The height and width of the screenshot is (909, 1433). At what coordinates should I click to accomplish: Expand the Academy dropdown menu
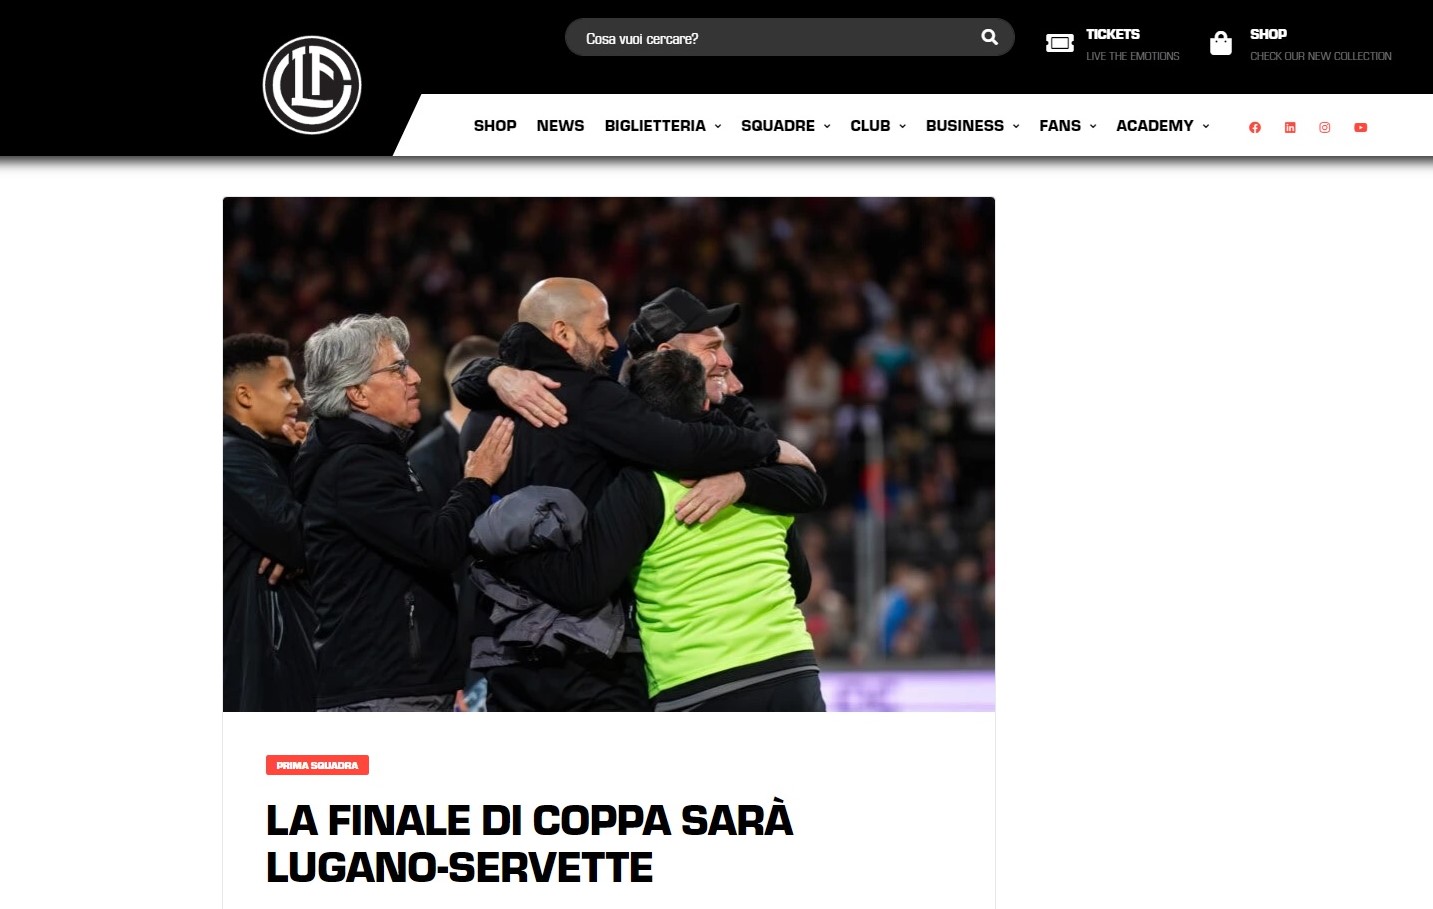tap(1163, 126)
